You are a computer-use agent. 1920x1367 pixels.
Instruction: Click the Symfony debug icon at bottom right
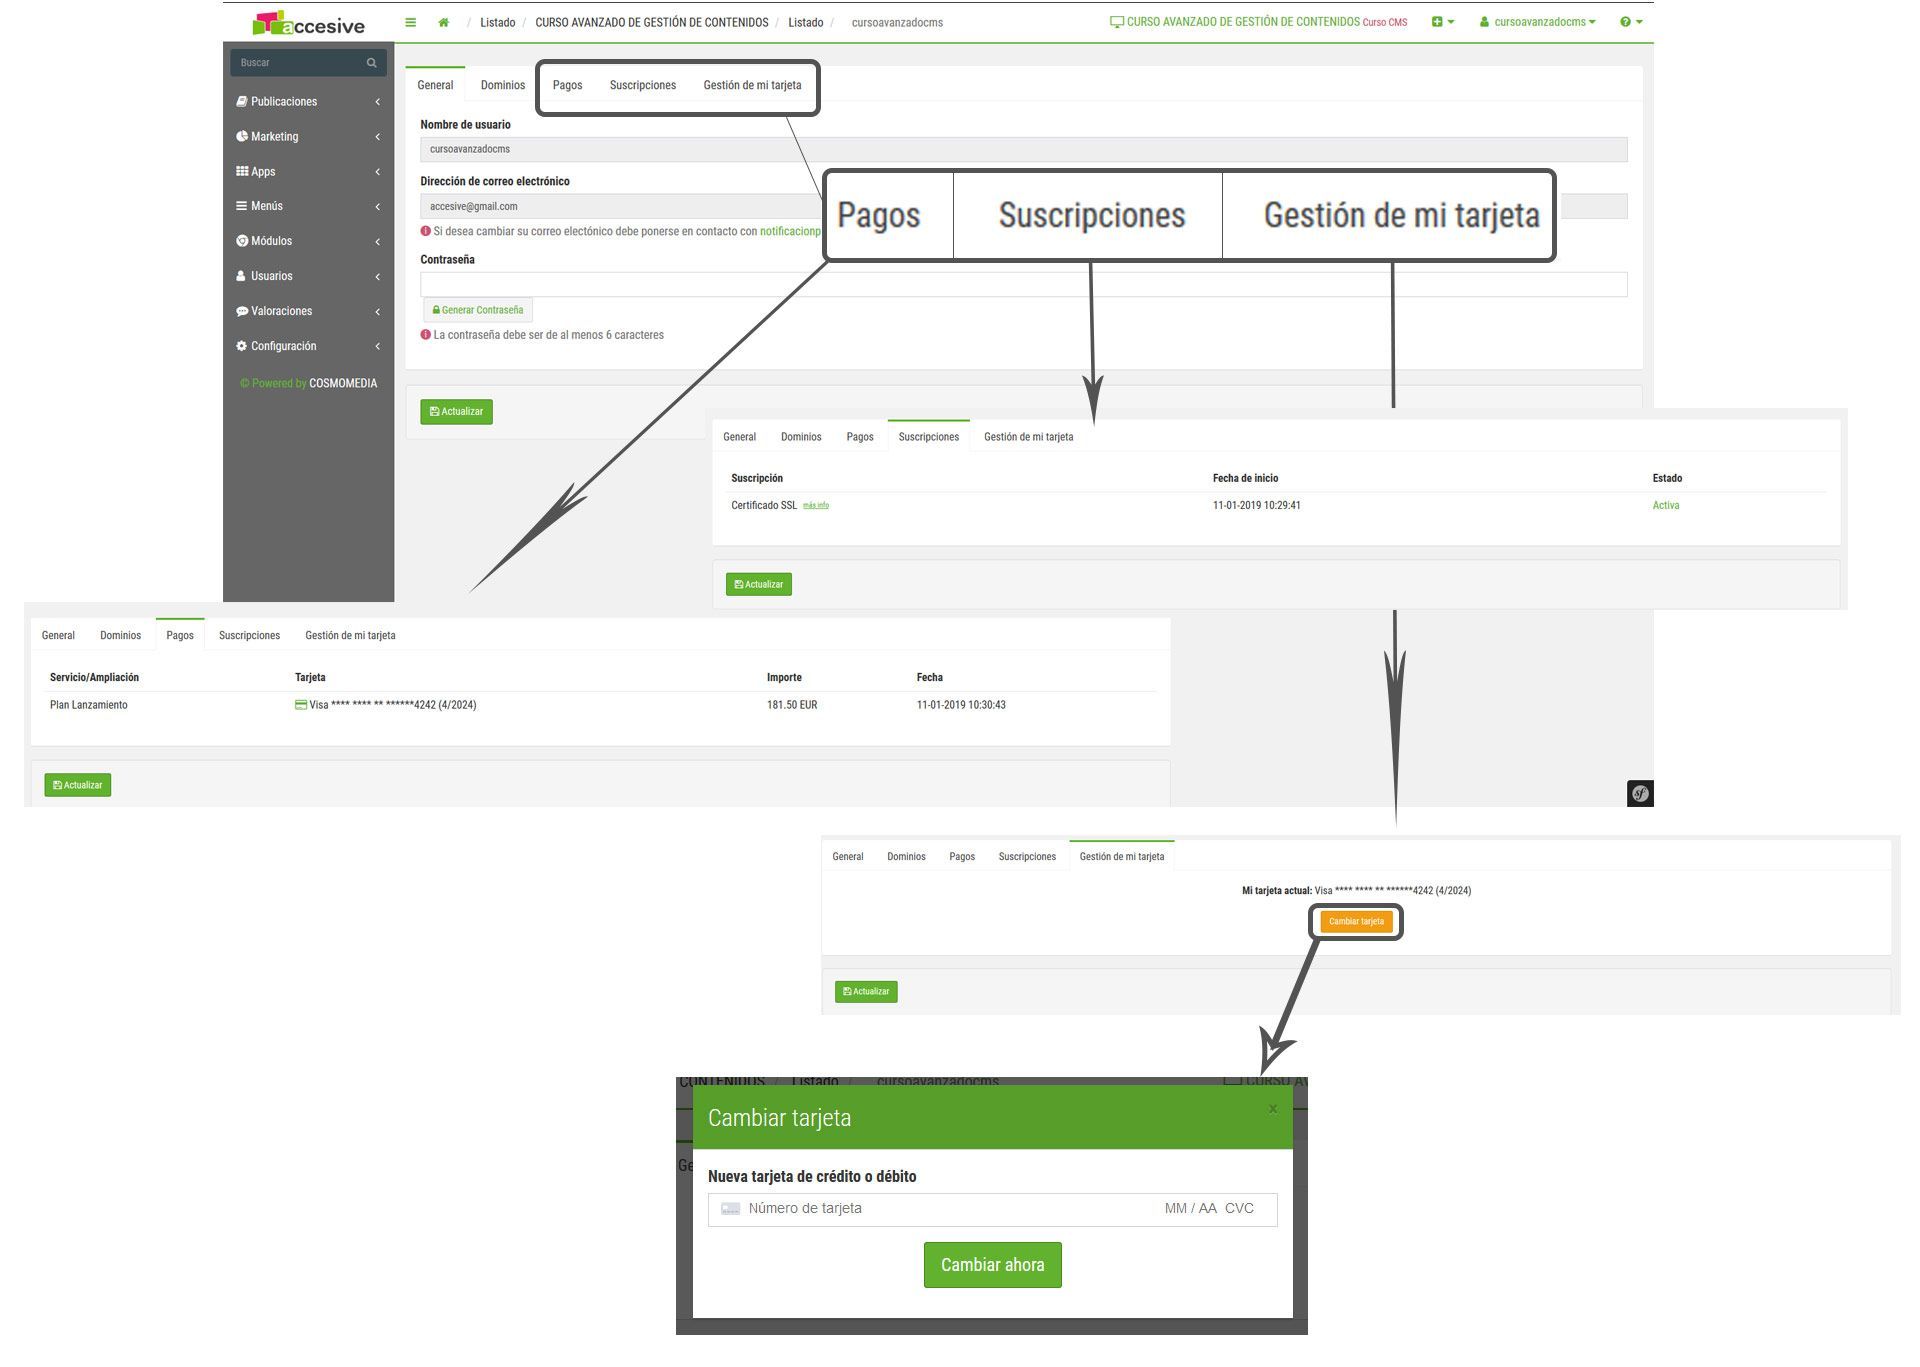click(1640, 793)
